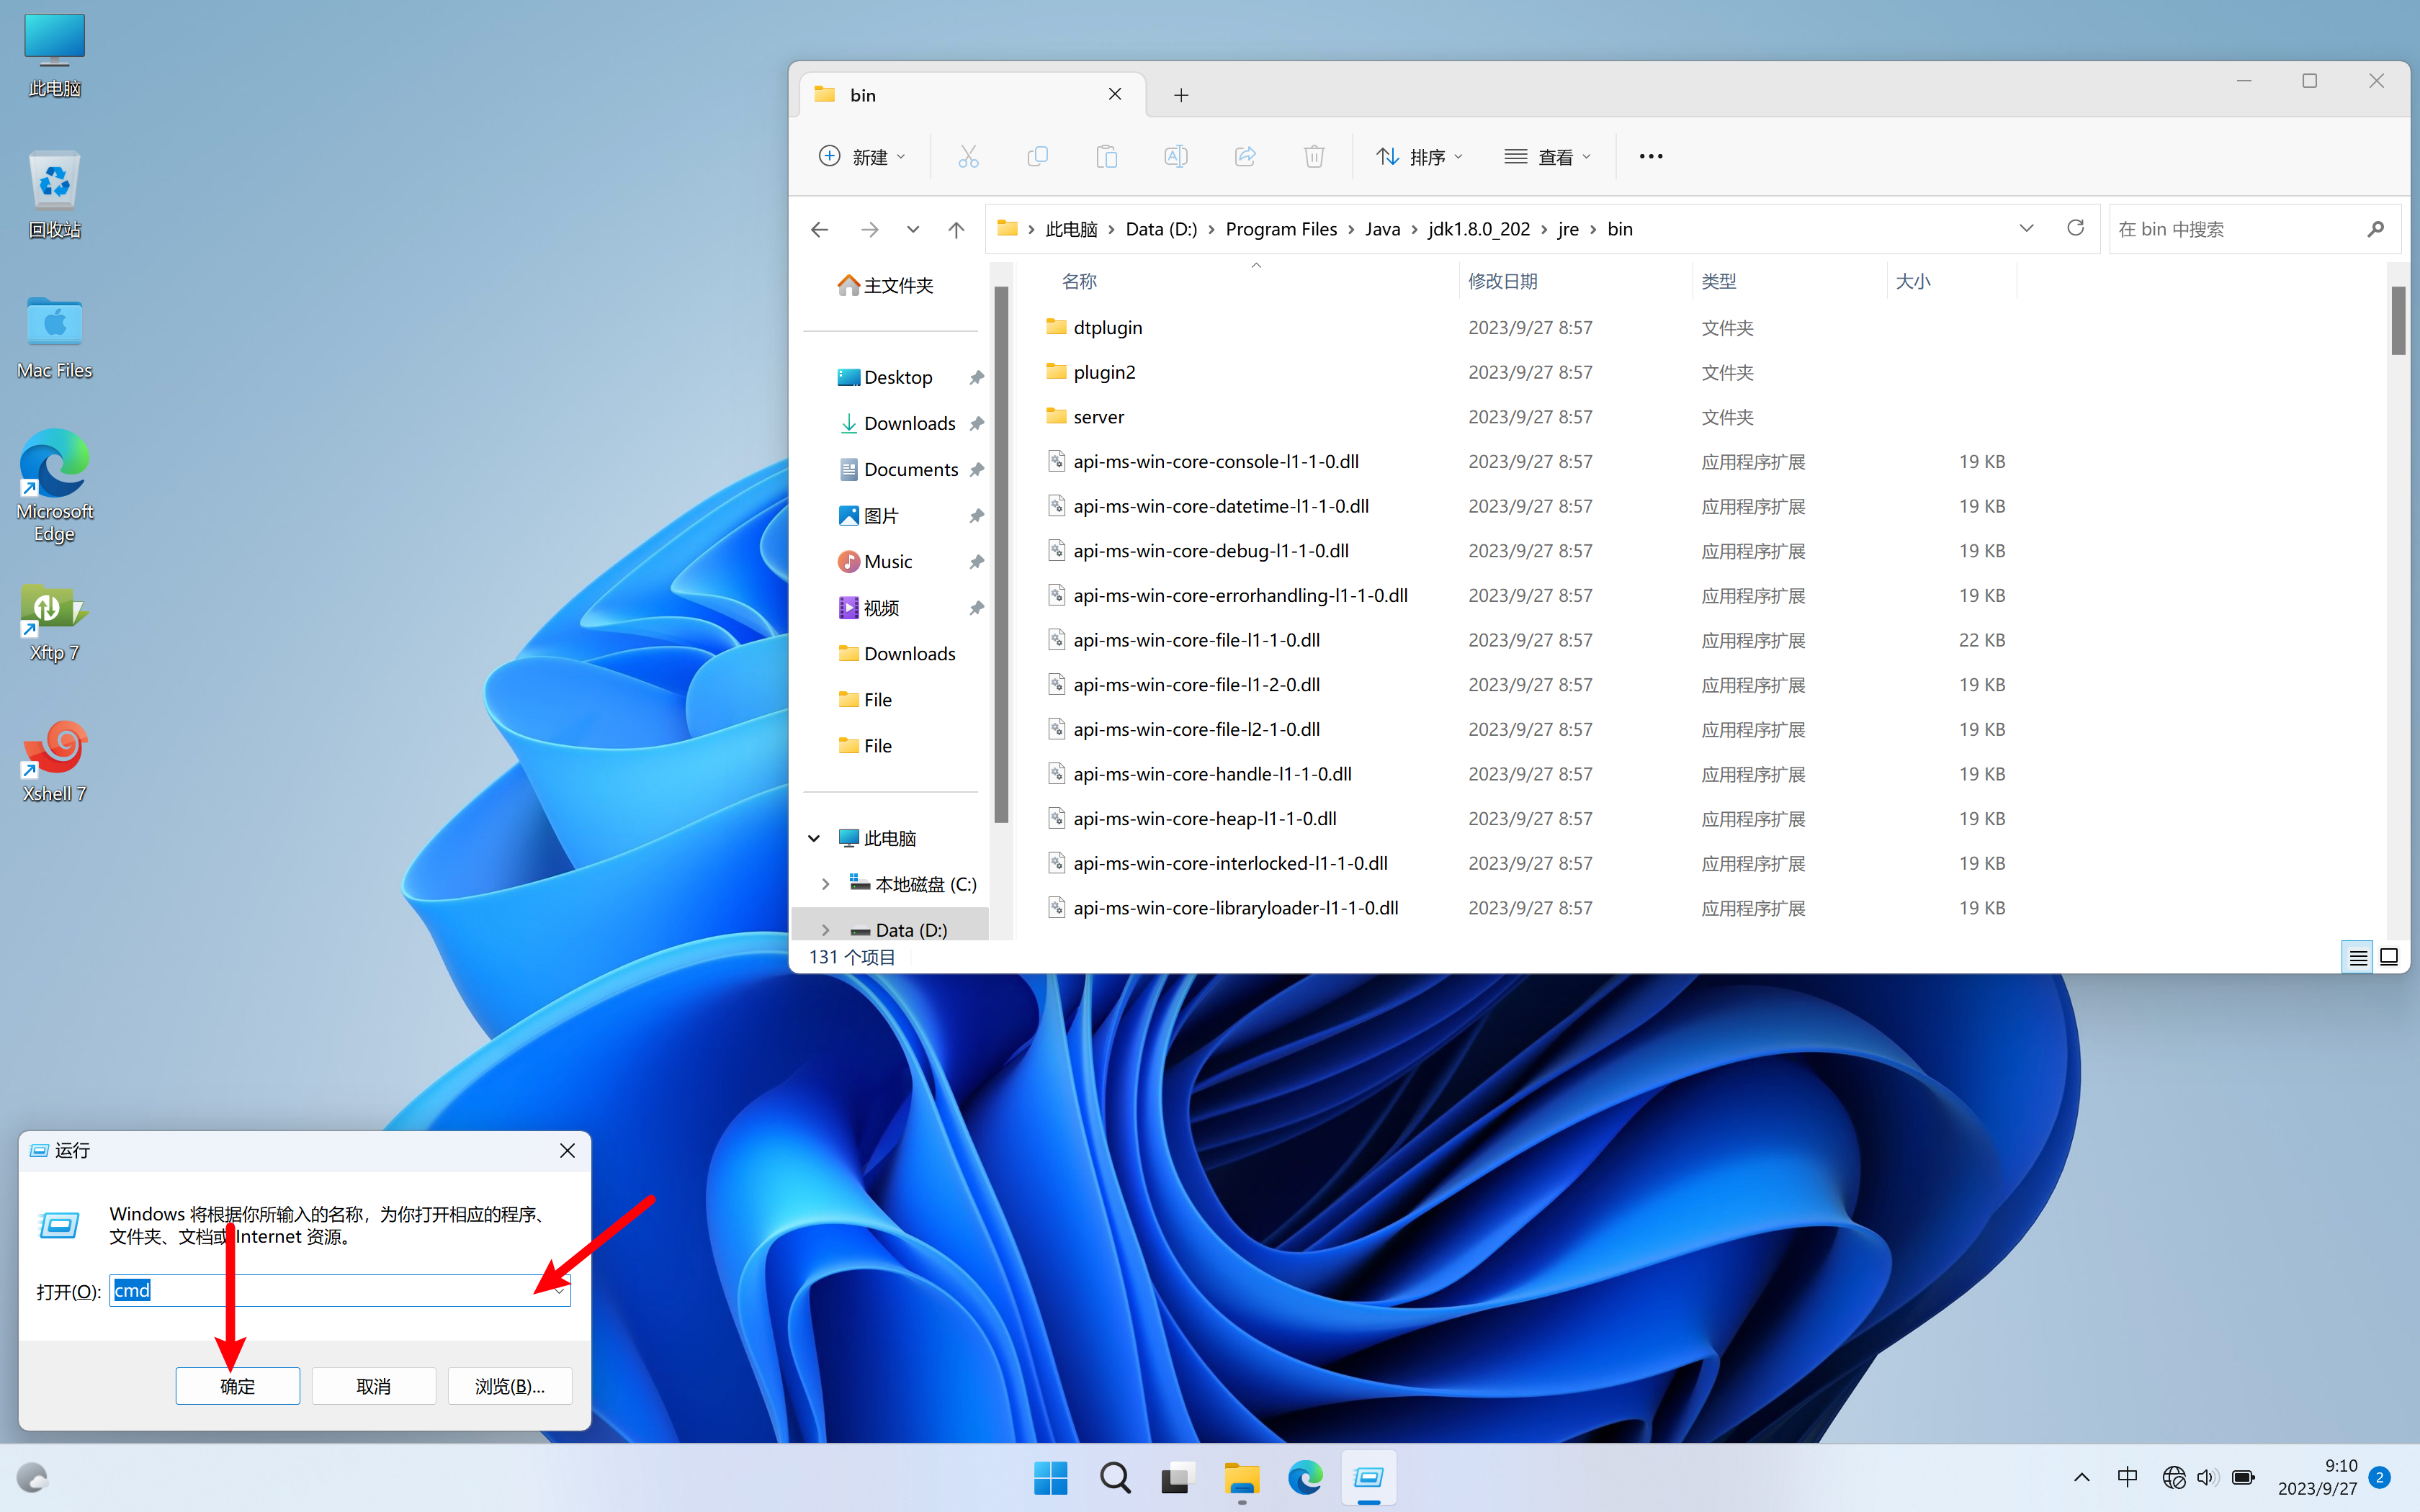Click the Refresh icon beside address bar

click(2075, 228)
